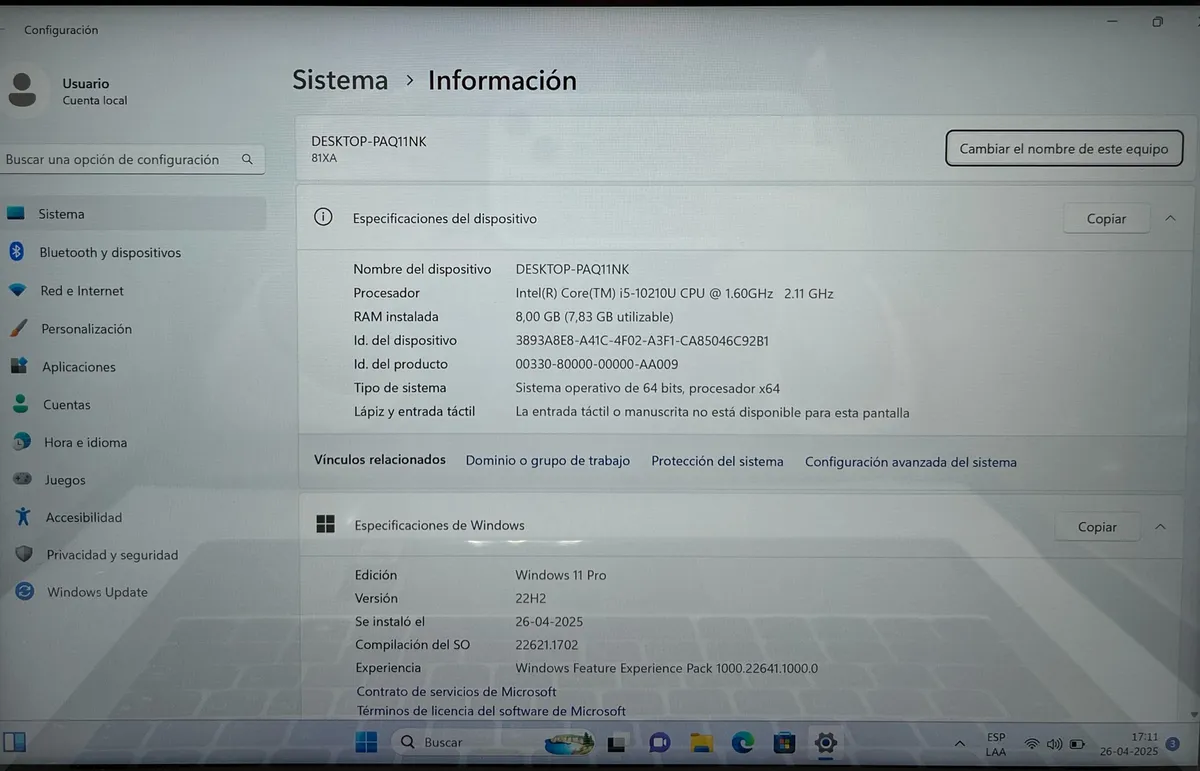Open Microsoft Store from taskbar
The width and height of the screenshot is (1200, 771).
(x=784, y=743)
